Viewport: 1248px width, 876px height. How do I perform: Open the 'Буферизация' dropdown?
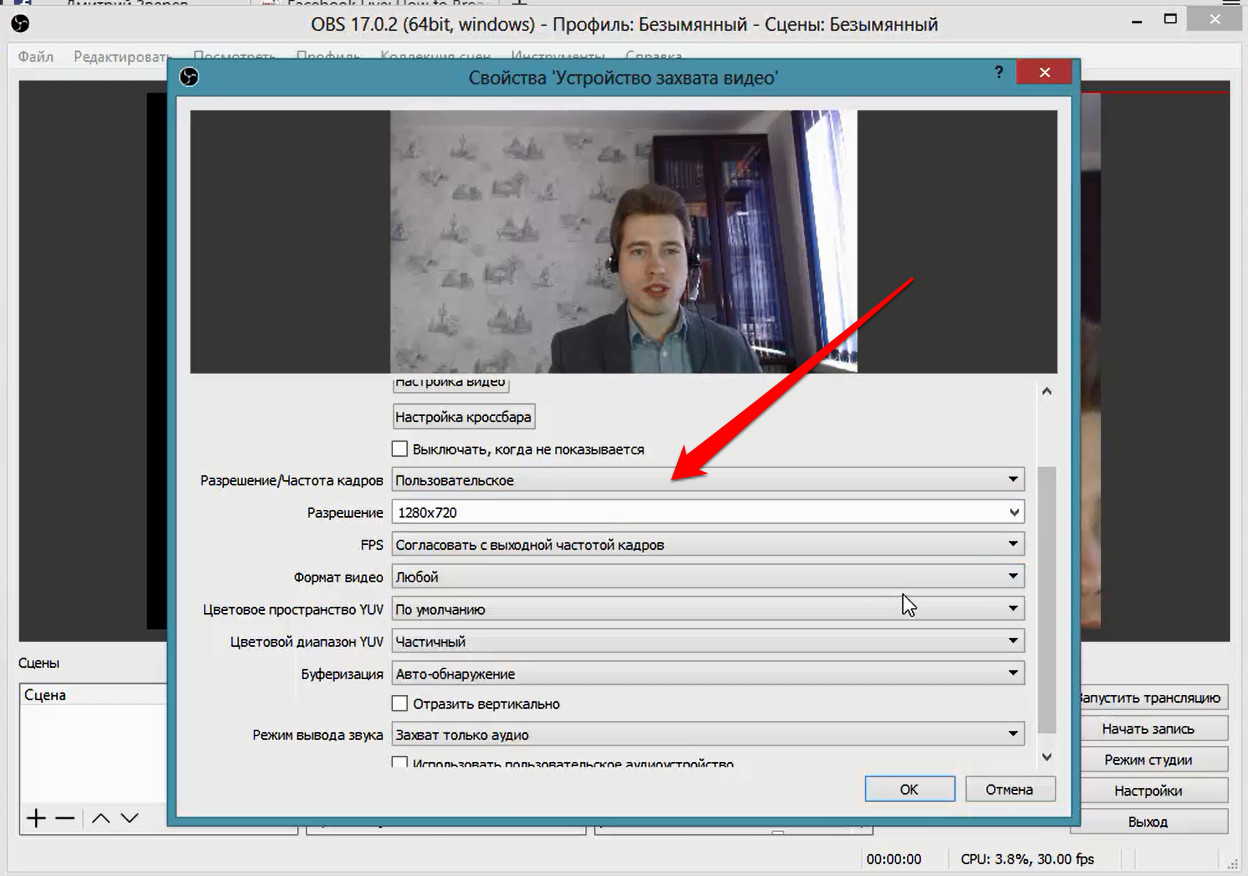click(x=708, y=674)
